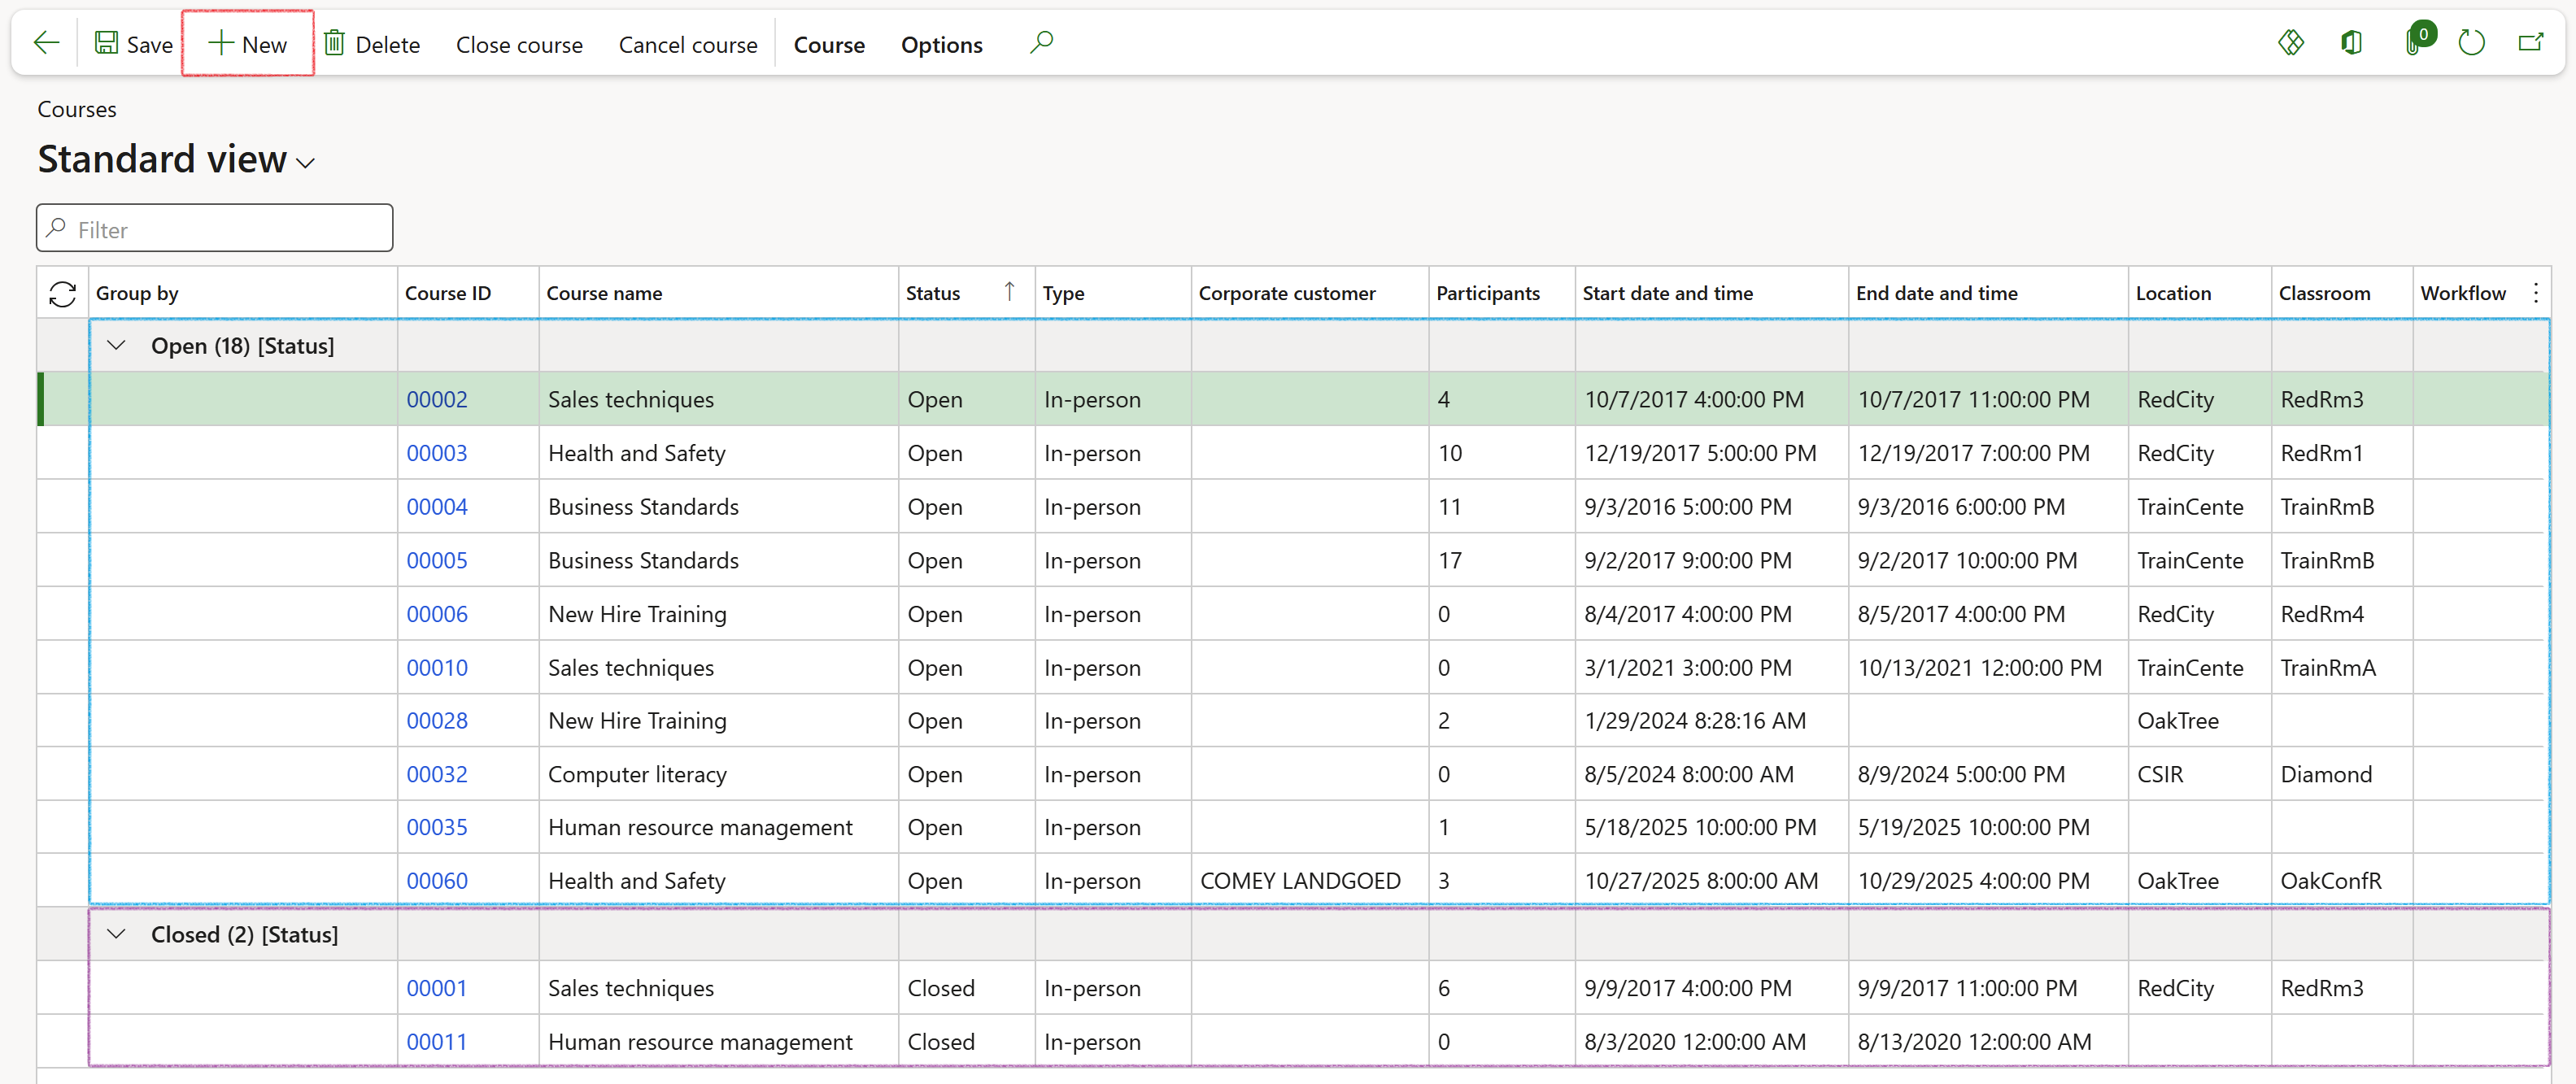This screenshot has height=1084, width=2576.
Task: Click the Save disk icon
Action: [106, 43]
